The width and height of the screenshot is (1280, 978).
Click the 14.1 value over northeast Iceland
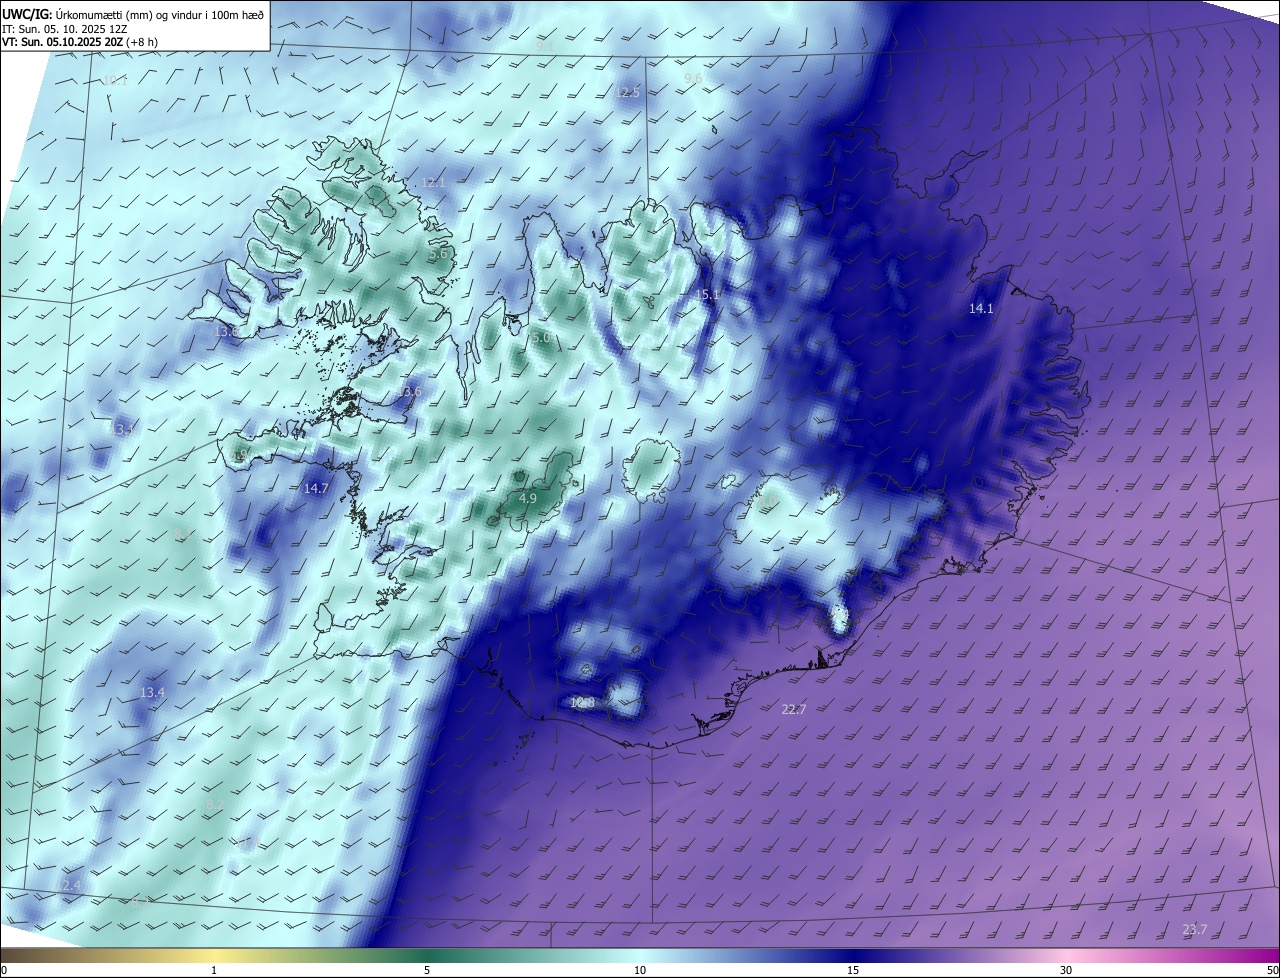(981, 309)
